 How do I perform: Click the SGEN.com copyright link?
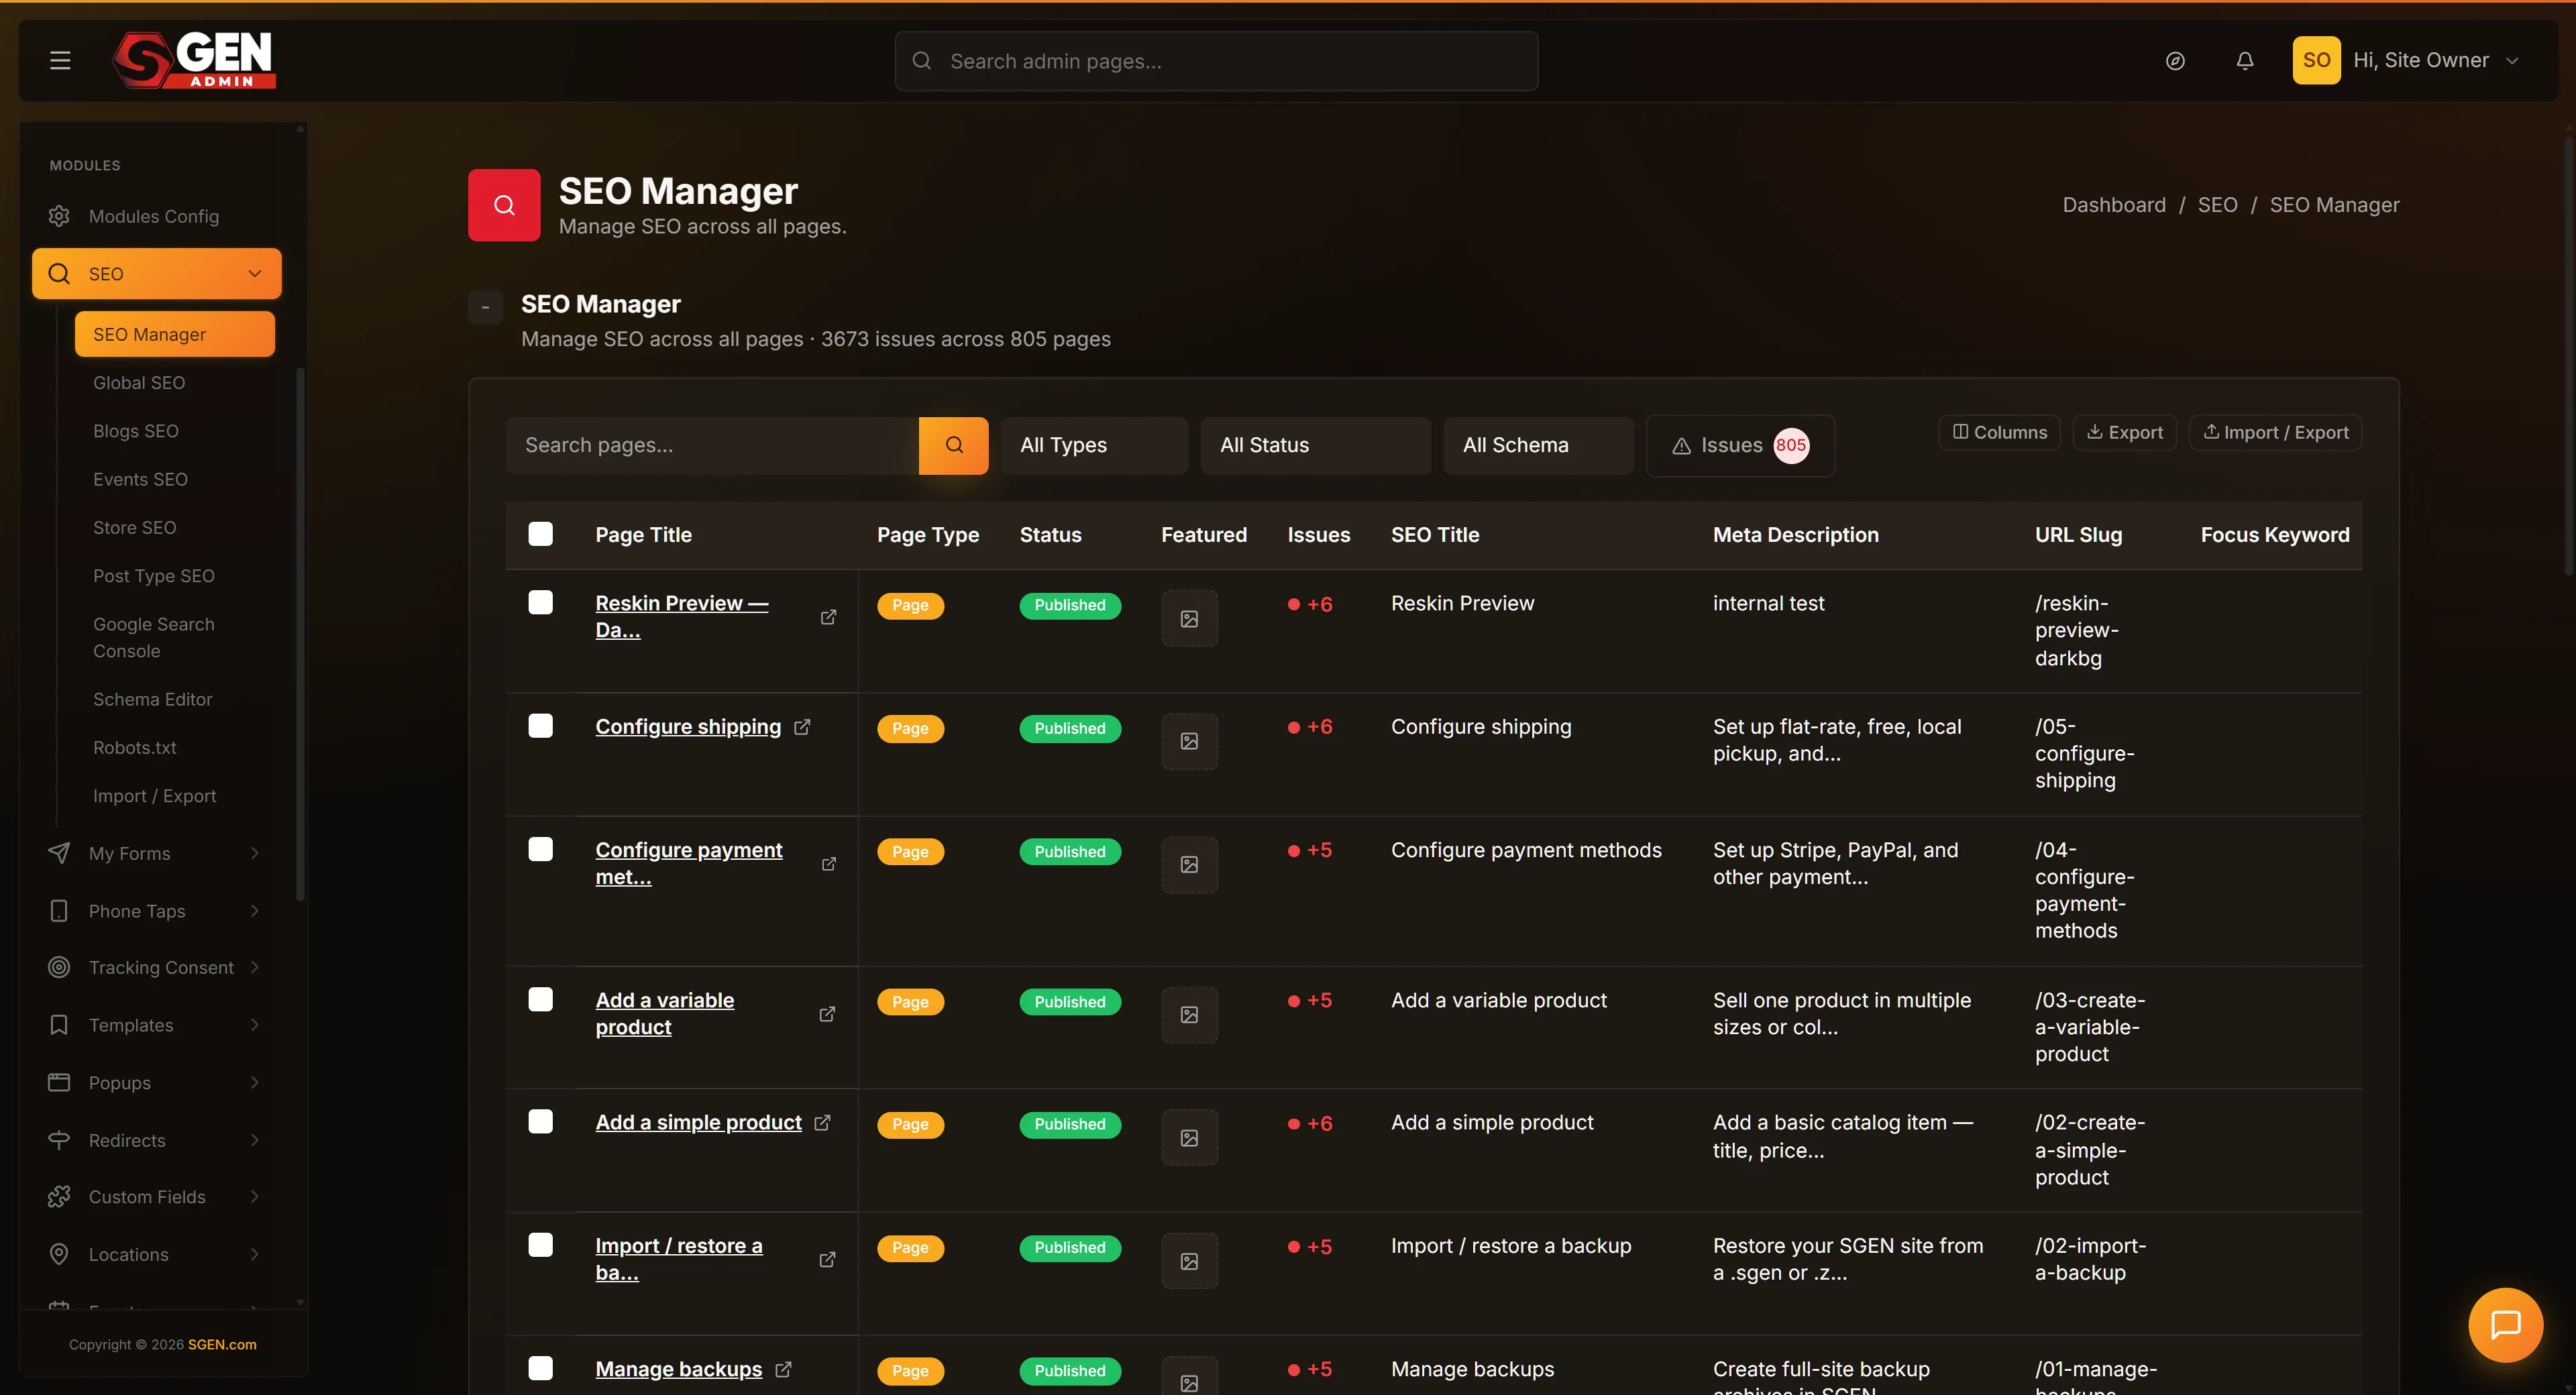(x=222, y=1344)
